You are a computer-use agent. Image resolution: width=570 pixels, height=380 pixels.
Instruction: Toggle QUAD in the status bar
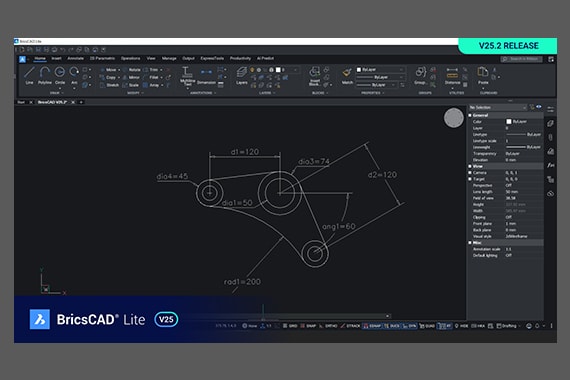(427, 326)
